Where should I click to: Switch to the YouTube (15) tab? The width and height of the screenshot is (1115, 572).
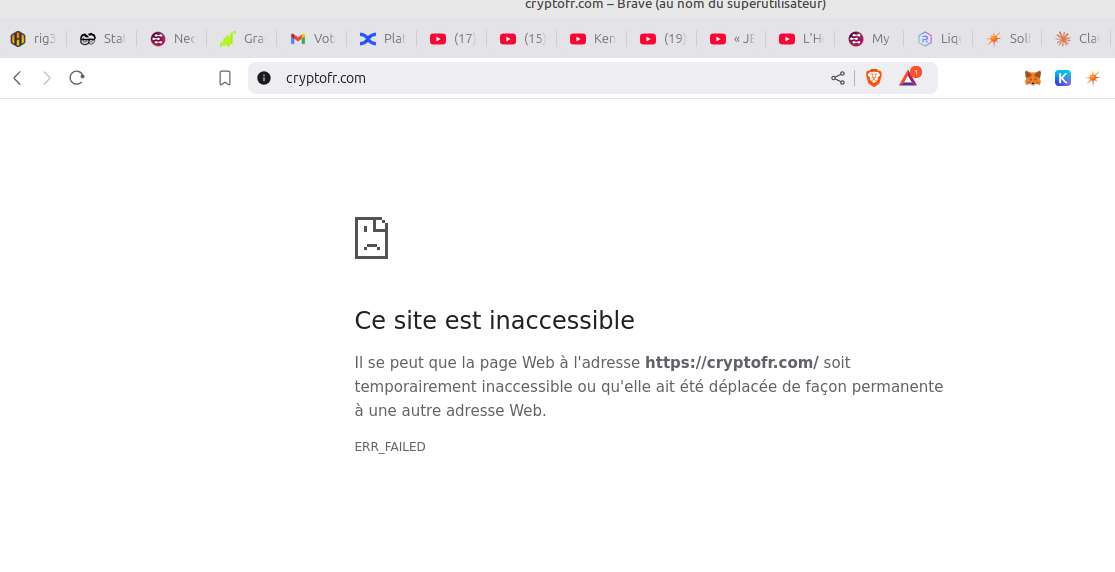(x=522, y=38)
